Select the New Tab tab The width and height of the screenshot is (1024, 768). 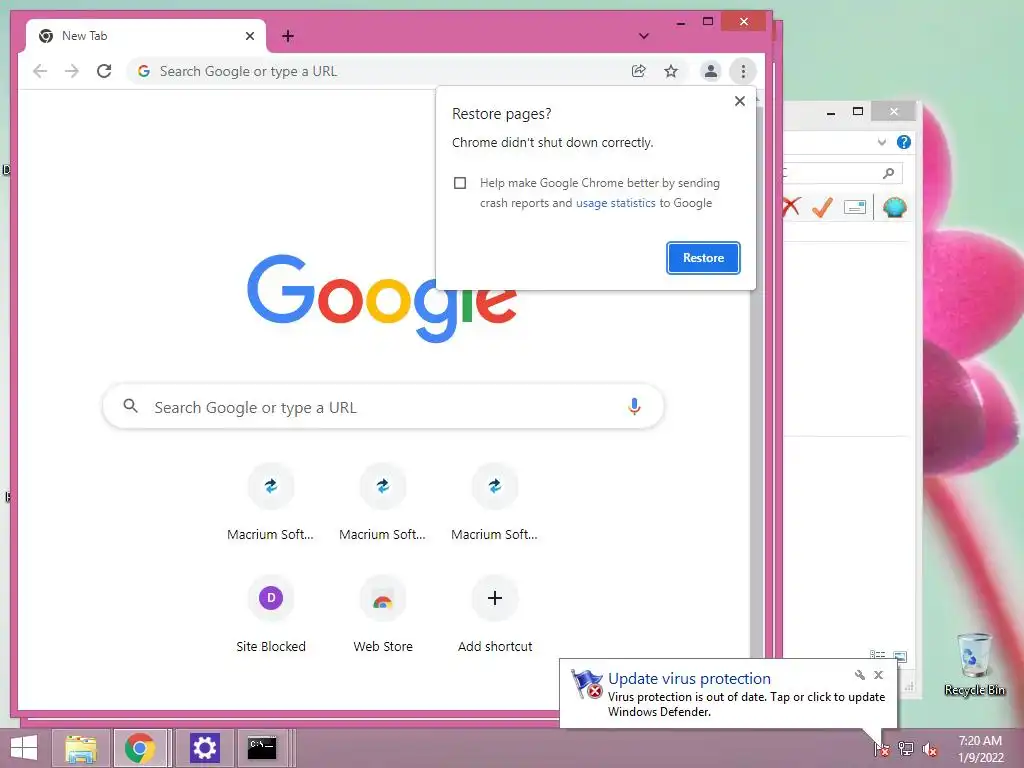tap(146, 36)
